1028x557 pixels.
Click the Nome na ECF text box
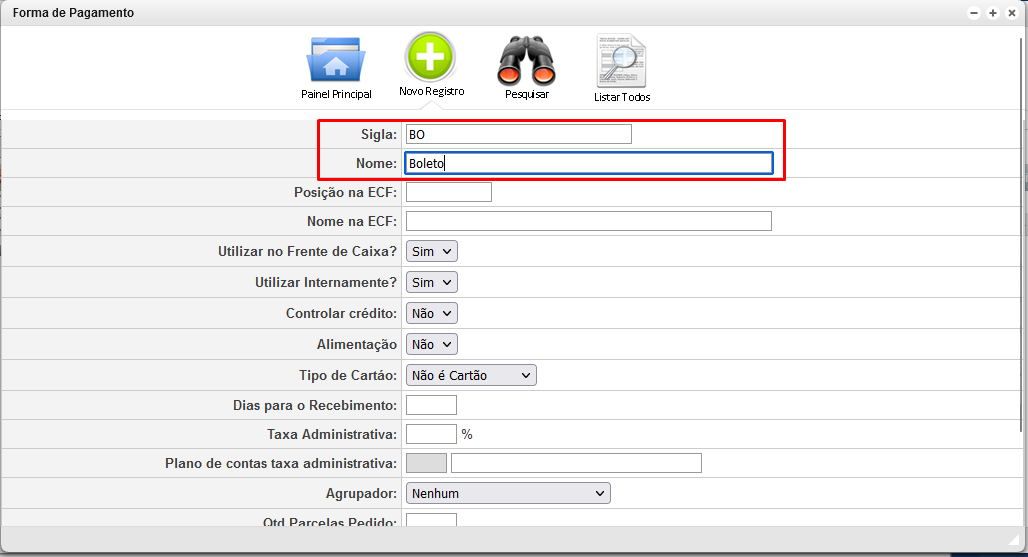tap(589, 221)
